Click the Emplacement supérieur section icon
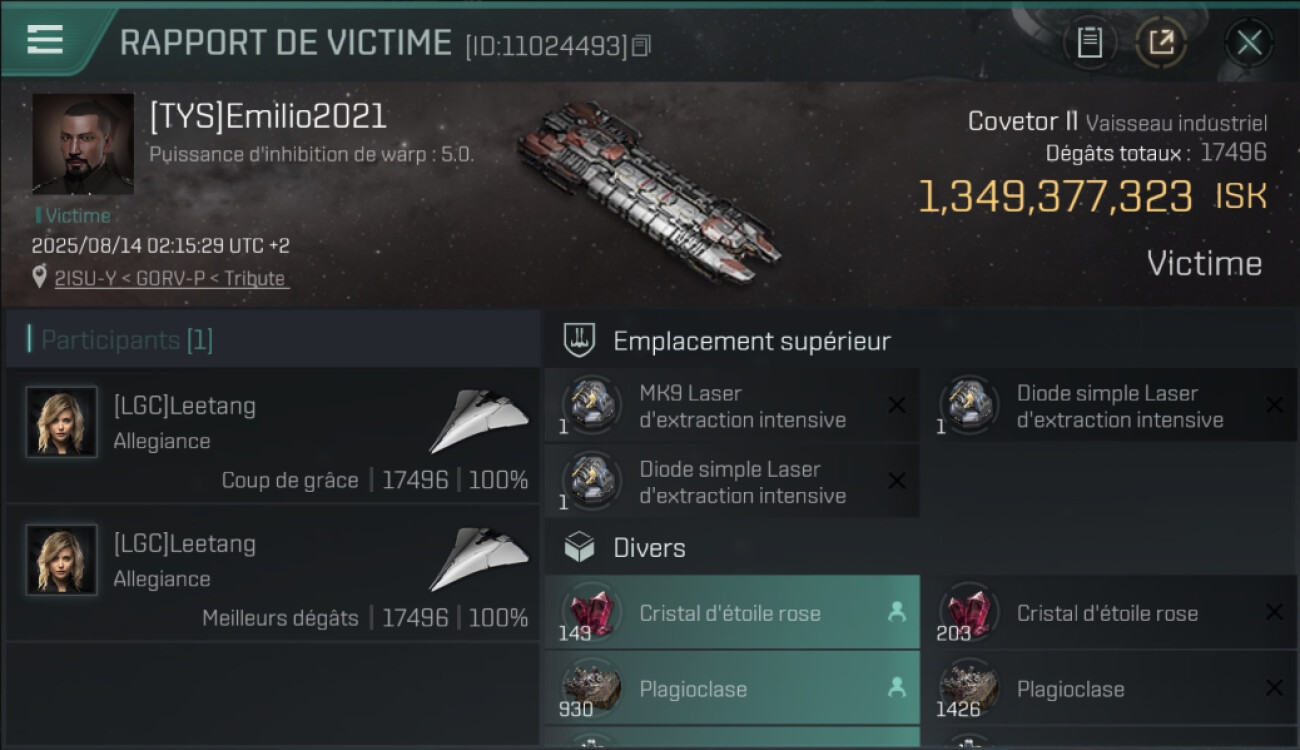 point(579,340)
